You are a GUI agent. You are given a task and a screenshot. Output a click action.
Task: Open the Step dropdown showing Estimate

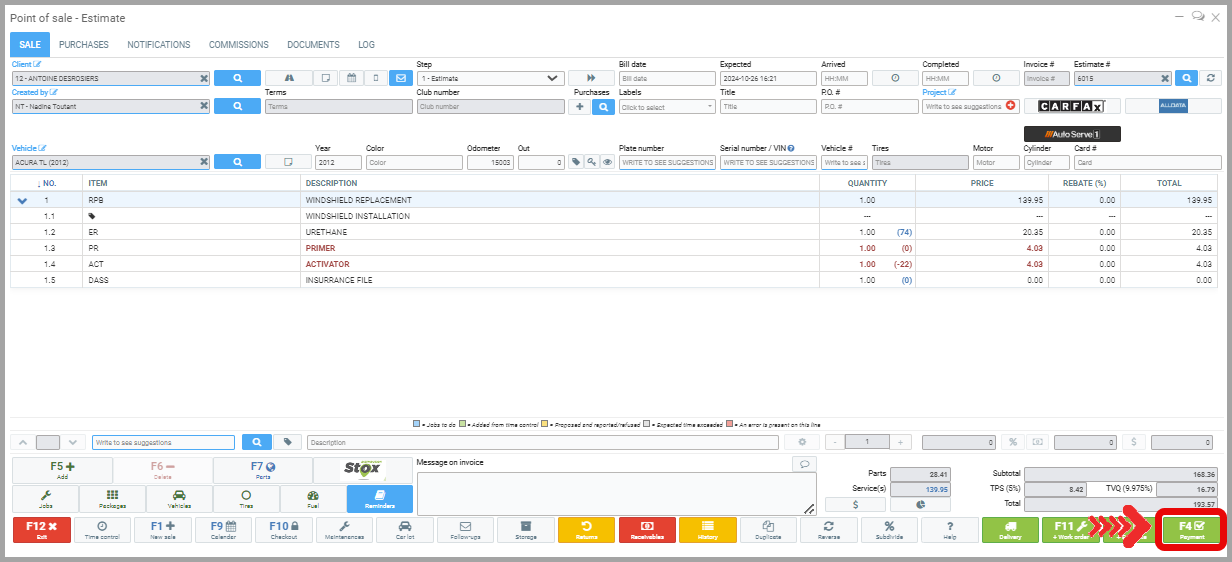pos(490,78)
